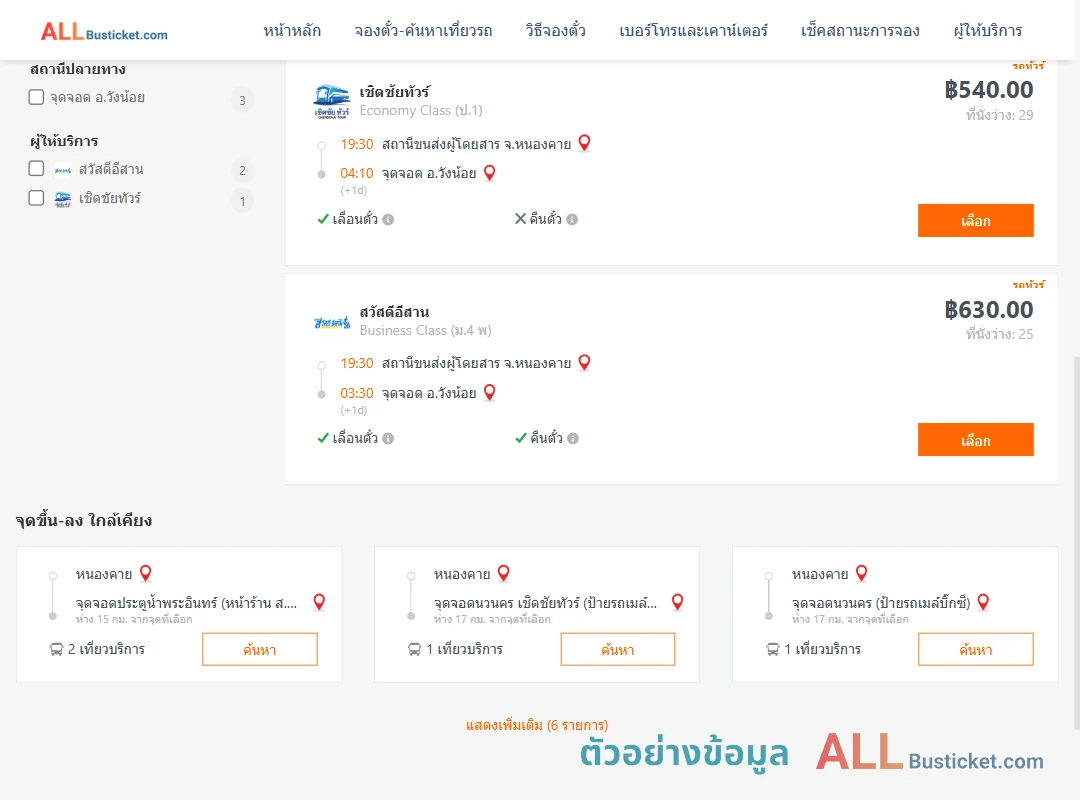Tick the สวัสดีอีสาน operator checkbox
1080x800 pixels.
click(x=37, y=169)
